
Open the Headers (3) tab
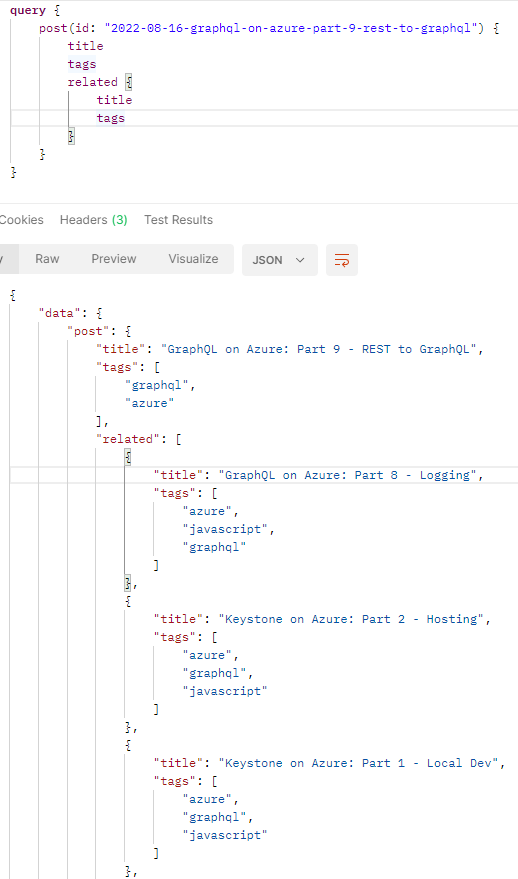[x=94, y=220]
